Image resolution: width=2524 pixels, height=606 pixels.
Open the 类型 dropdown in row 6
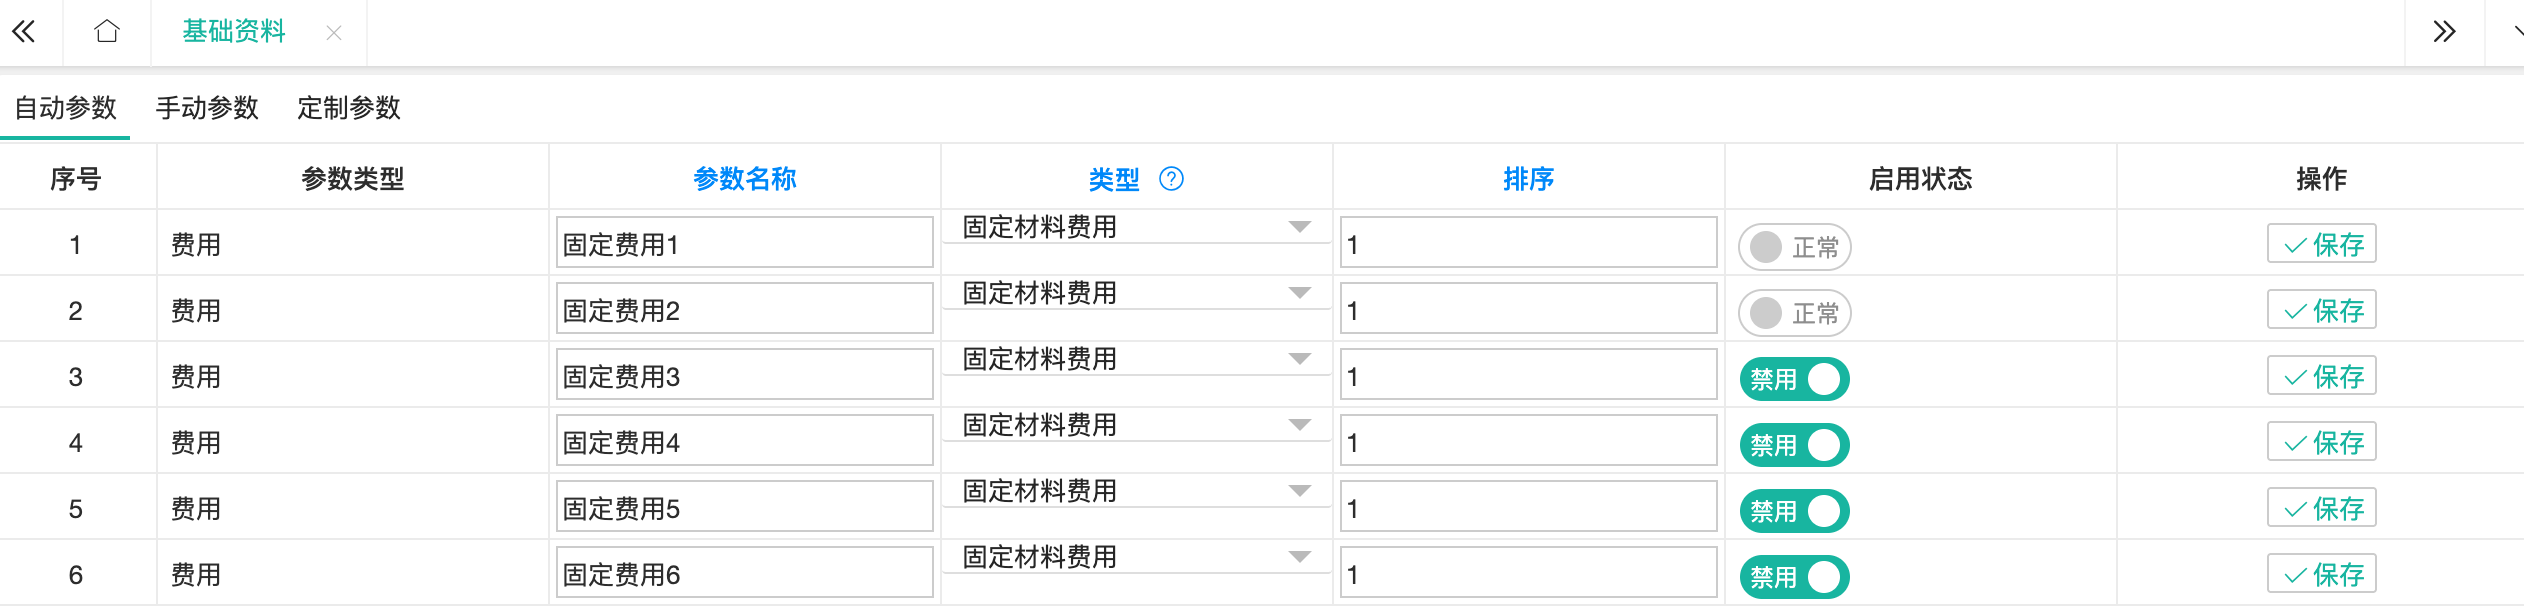[1135, 557]
